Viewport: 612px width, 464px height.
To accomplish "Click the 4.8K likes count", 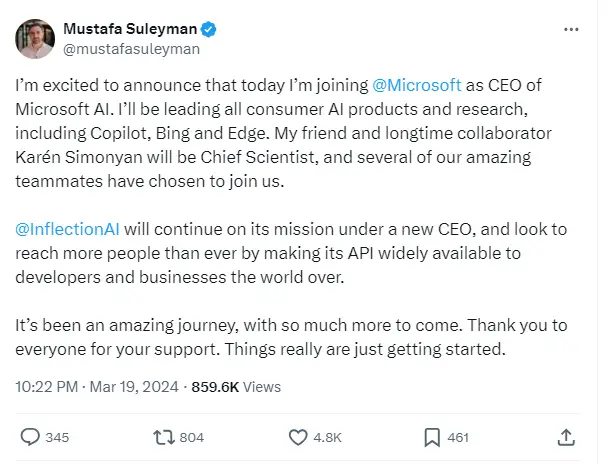I will pos(328,437).
